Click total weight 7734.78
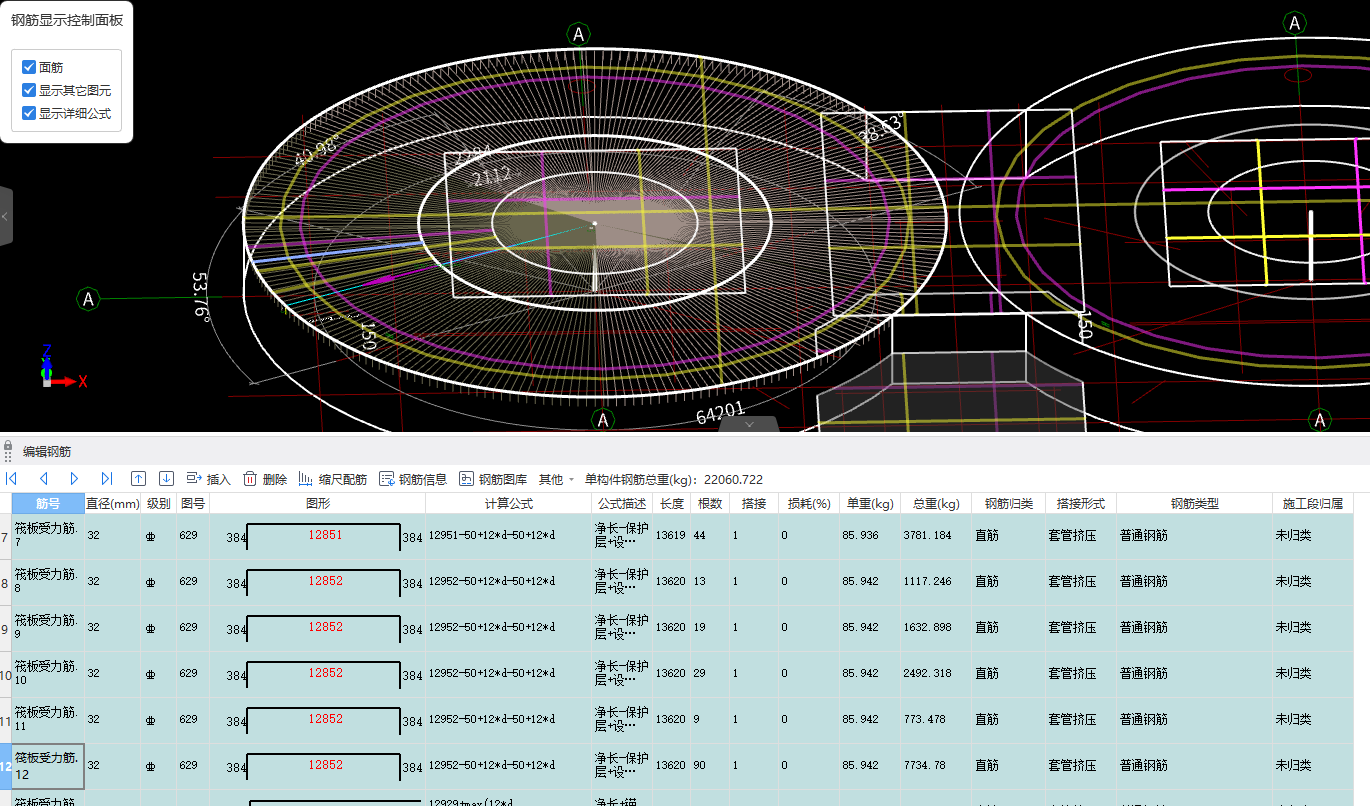Viewport: 1370px width, 806px height. coord(925,766)
